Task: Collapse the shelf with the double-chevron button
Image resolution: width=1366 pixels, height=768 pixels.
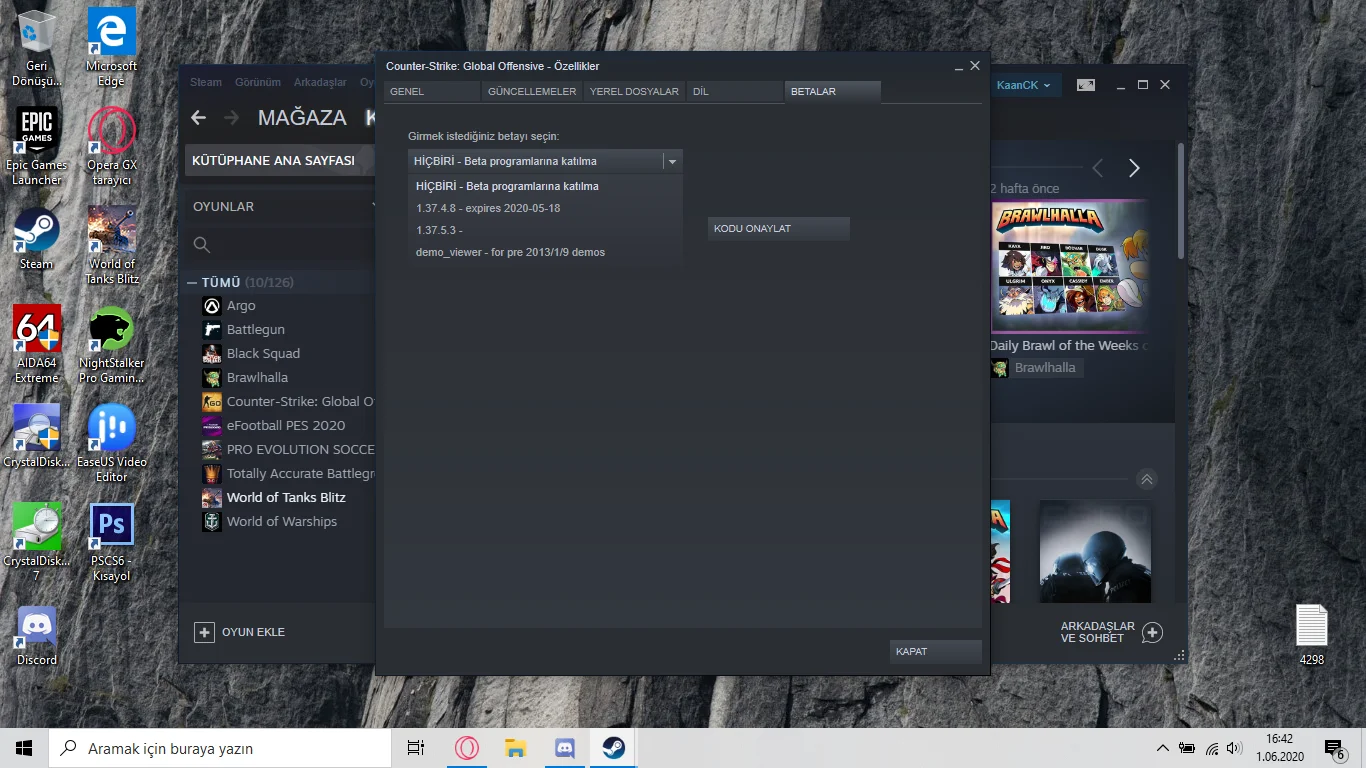Action: (1147, 479)
